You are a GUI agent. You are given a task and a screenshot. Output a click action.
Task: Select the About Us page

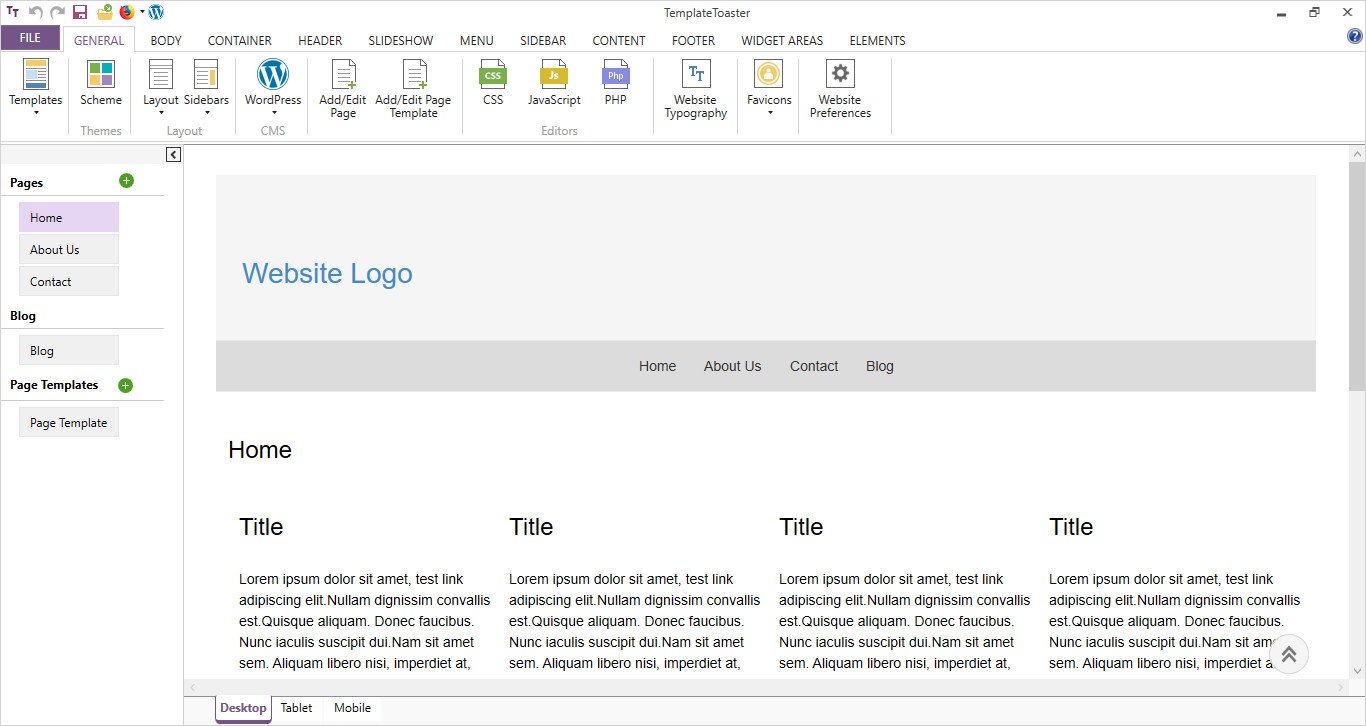point(68,250)
